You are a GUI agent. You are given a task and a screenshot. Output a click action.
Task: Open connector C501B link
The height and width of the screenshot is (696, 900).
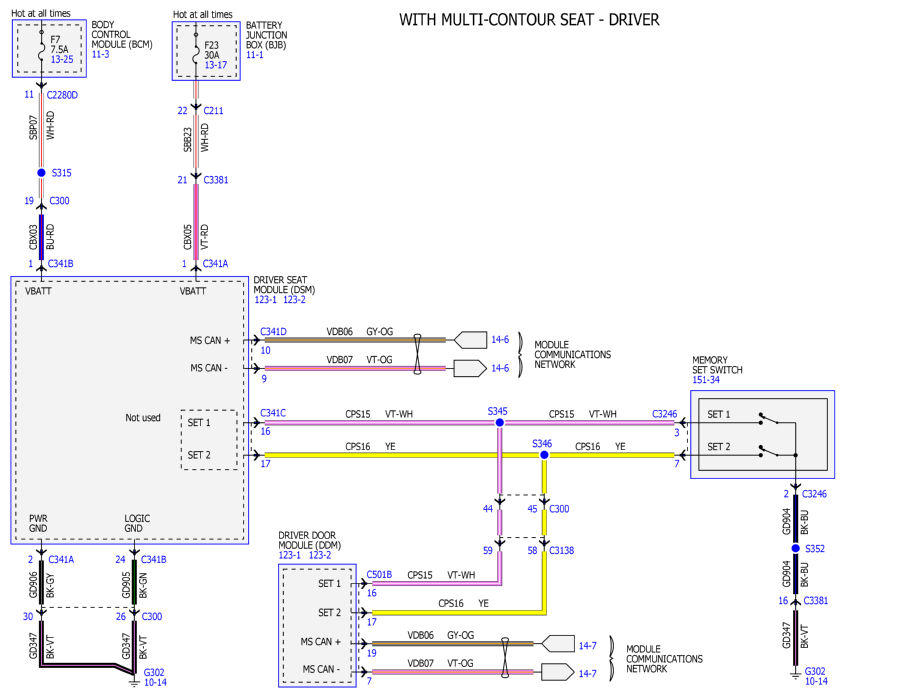click(x=379, y=575)
